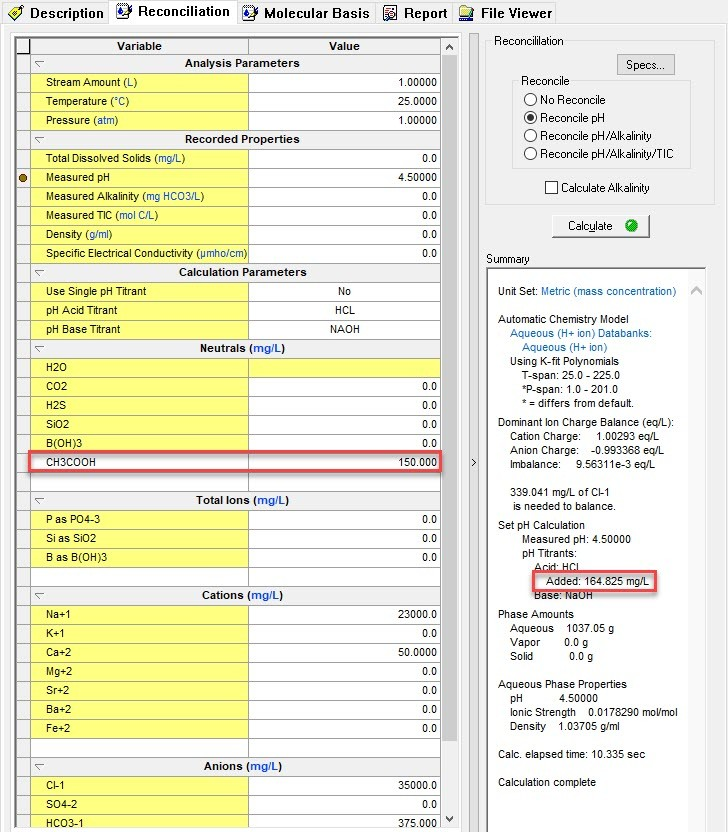Open the Specs... dialog button
The image size is (728, 832).
point(645,65)
